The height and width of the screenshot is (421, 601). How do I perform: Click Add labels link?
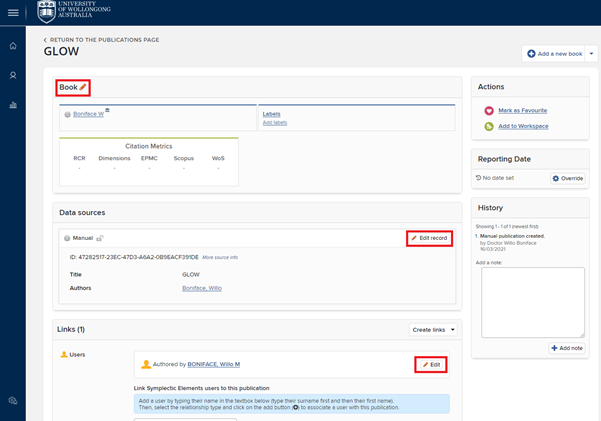275,123
